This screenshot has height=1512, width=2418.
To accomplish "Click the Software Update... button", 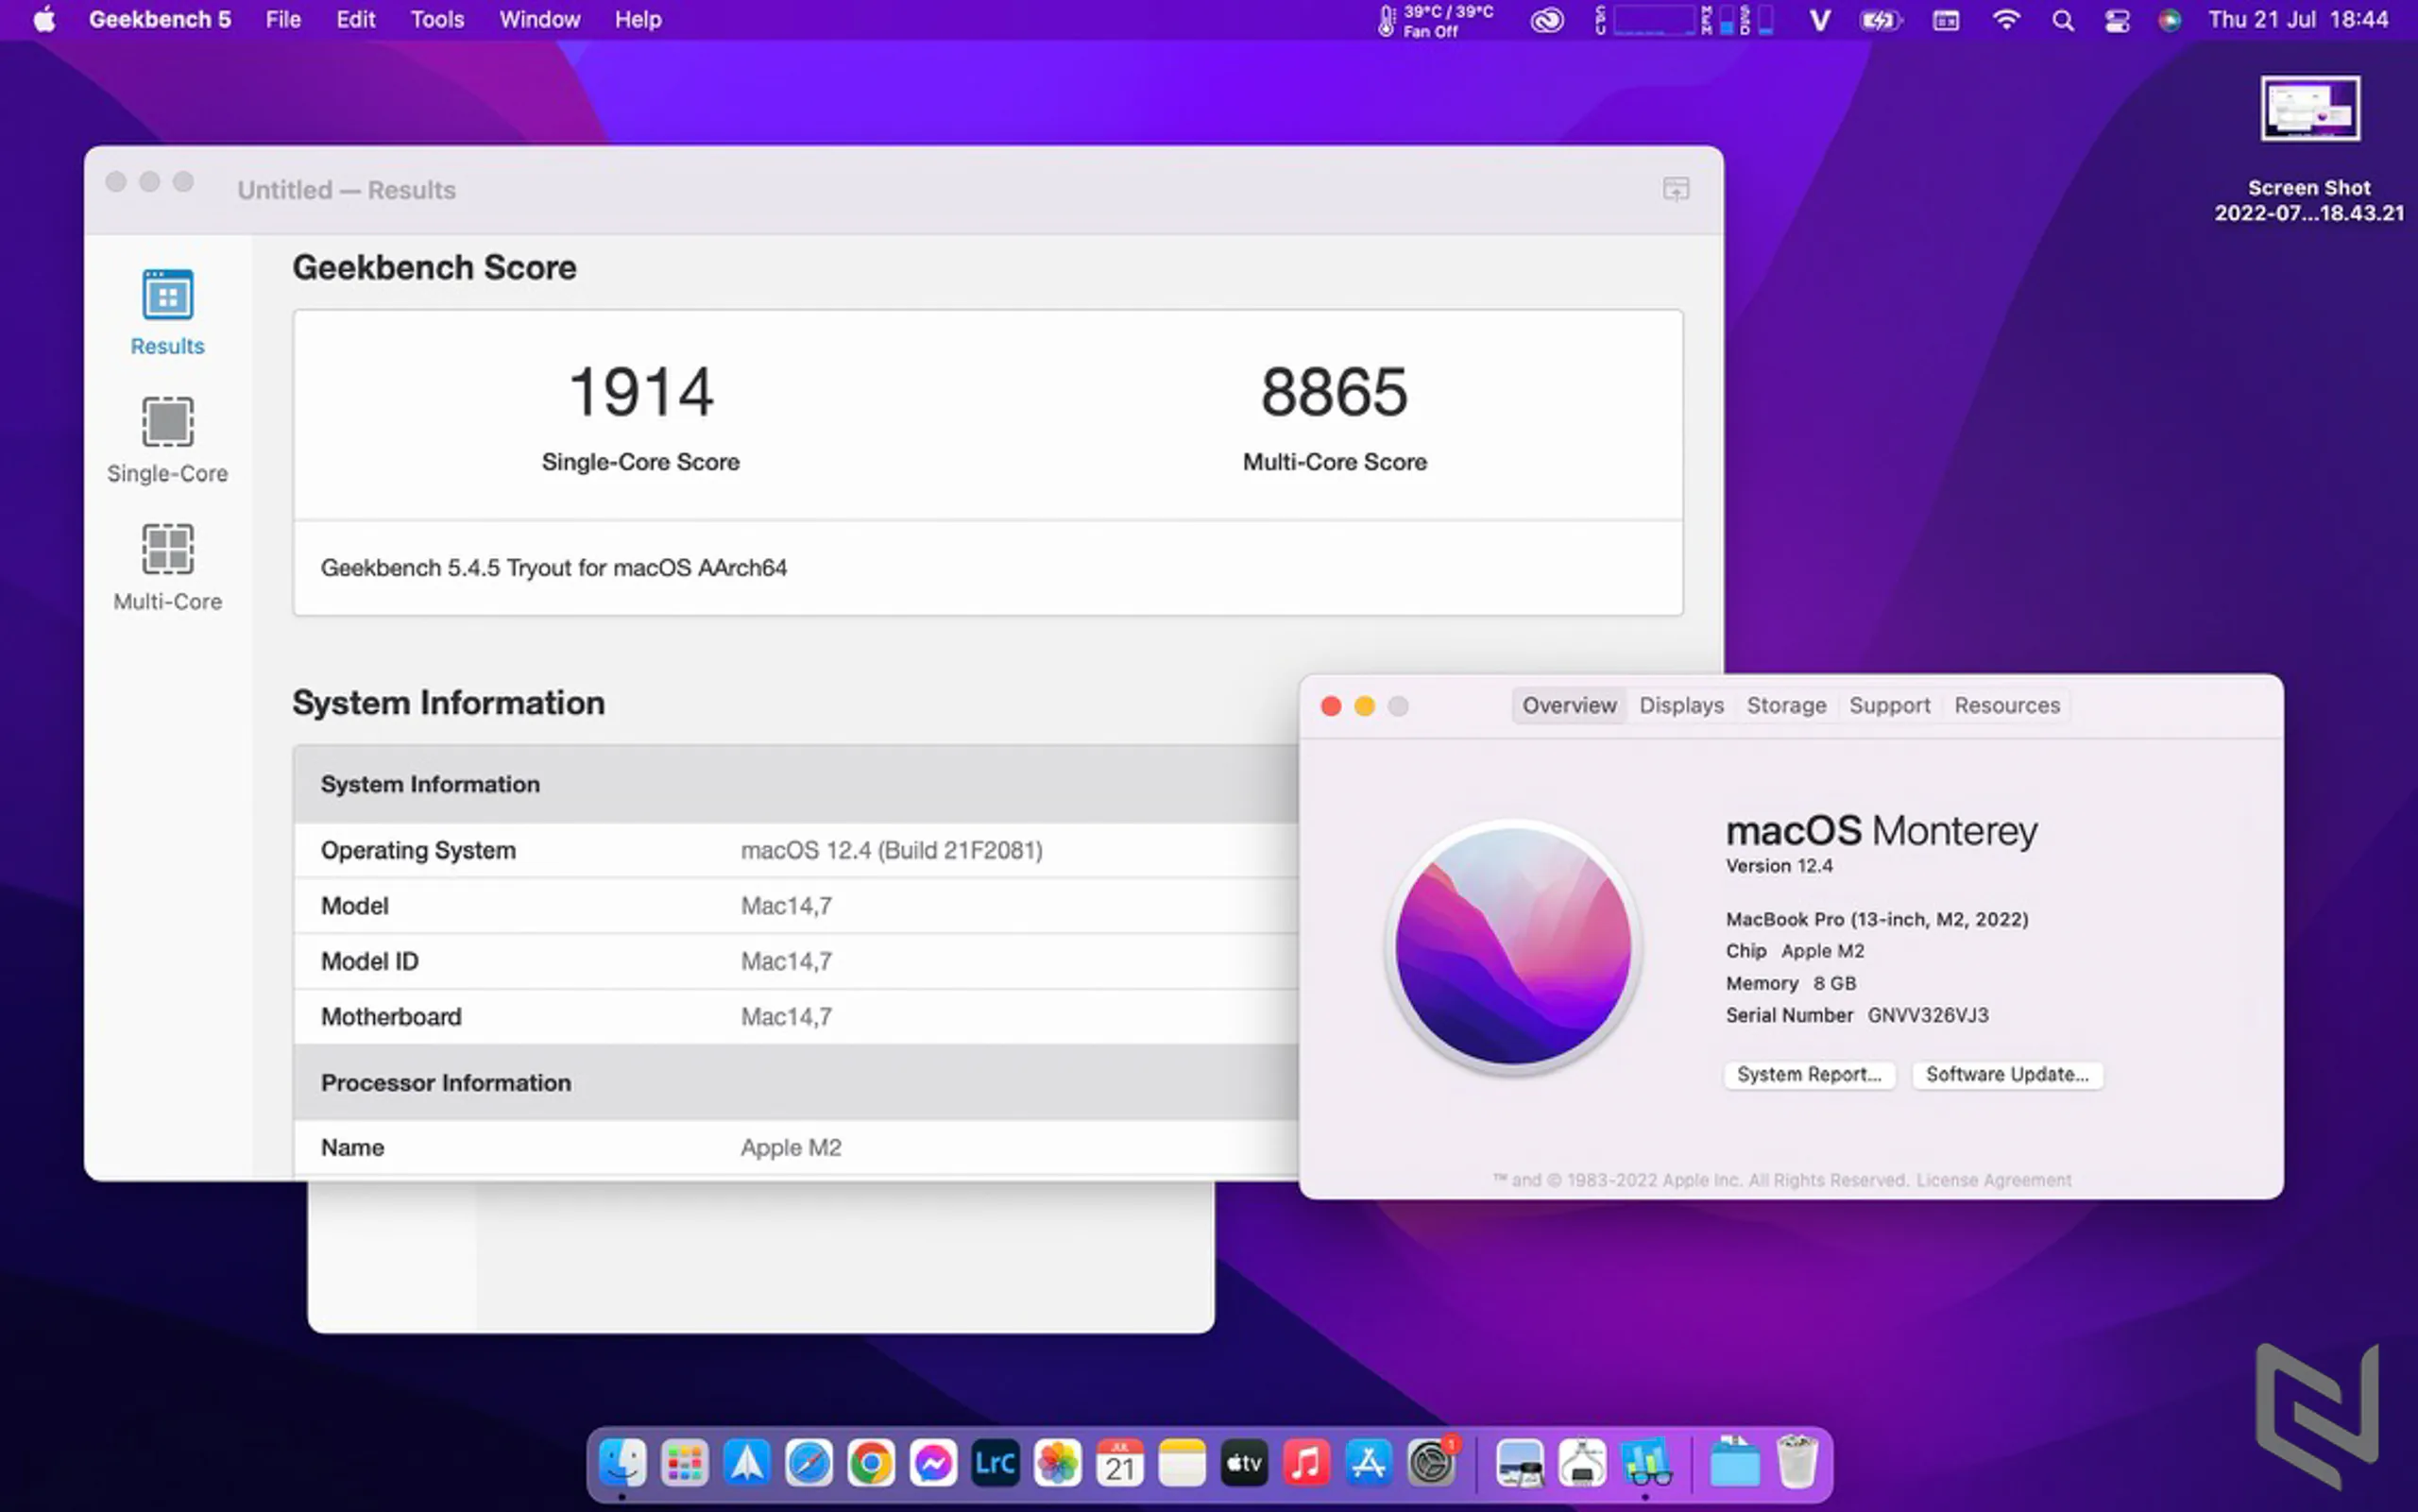I will tap(2007, 1074).
